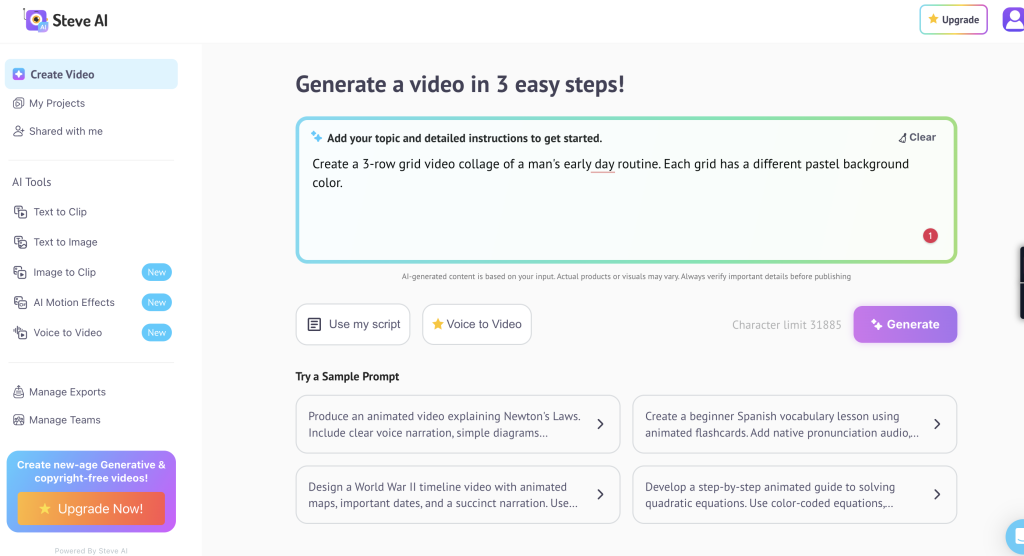Click the Create Video sparkle icon
Viewport: 1024px width, 556px height.
[19, 74]
